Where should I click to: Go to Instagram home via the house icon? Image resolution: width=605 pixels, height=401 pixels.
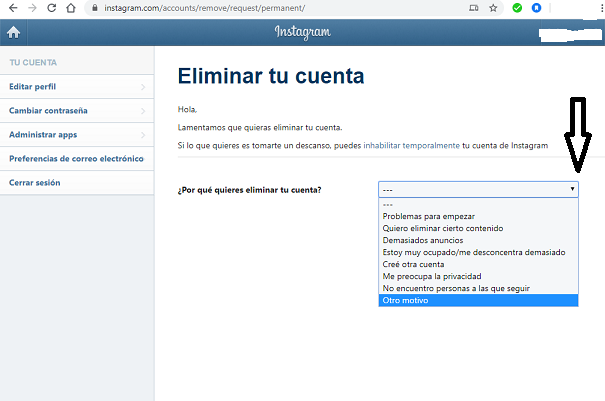(14, 32)
